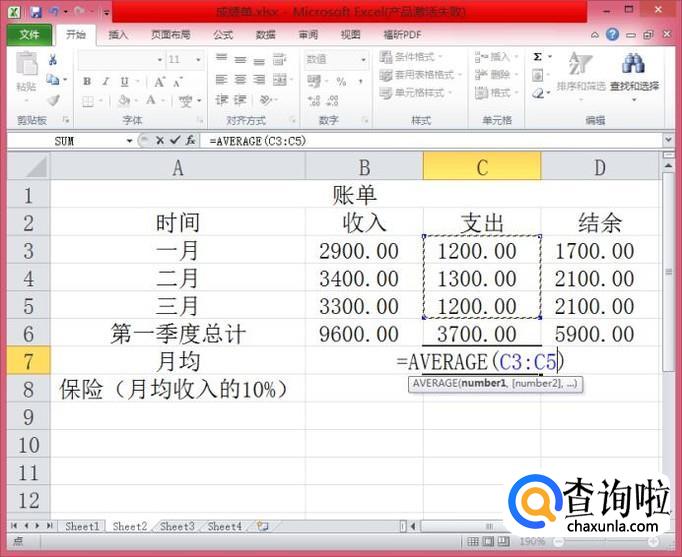
Task: Click the Wrap Text icon
Action: point(280,59)
